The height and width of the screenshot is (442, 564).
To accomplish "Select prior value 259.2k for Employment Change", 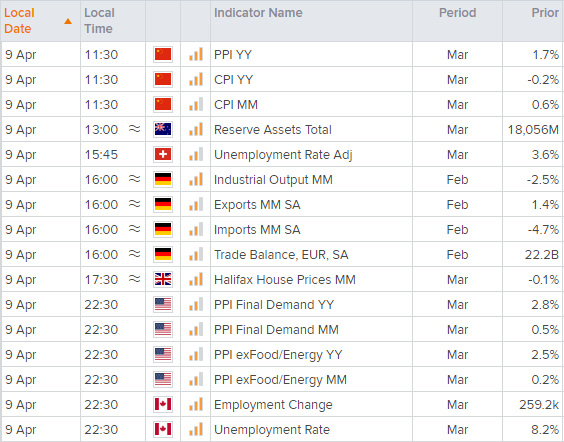I will click(x=539, y=405).
